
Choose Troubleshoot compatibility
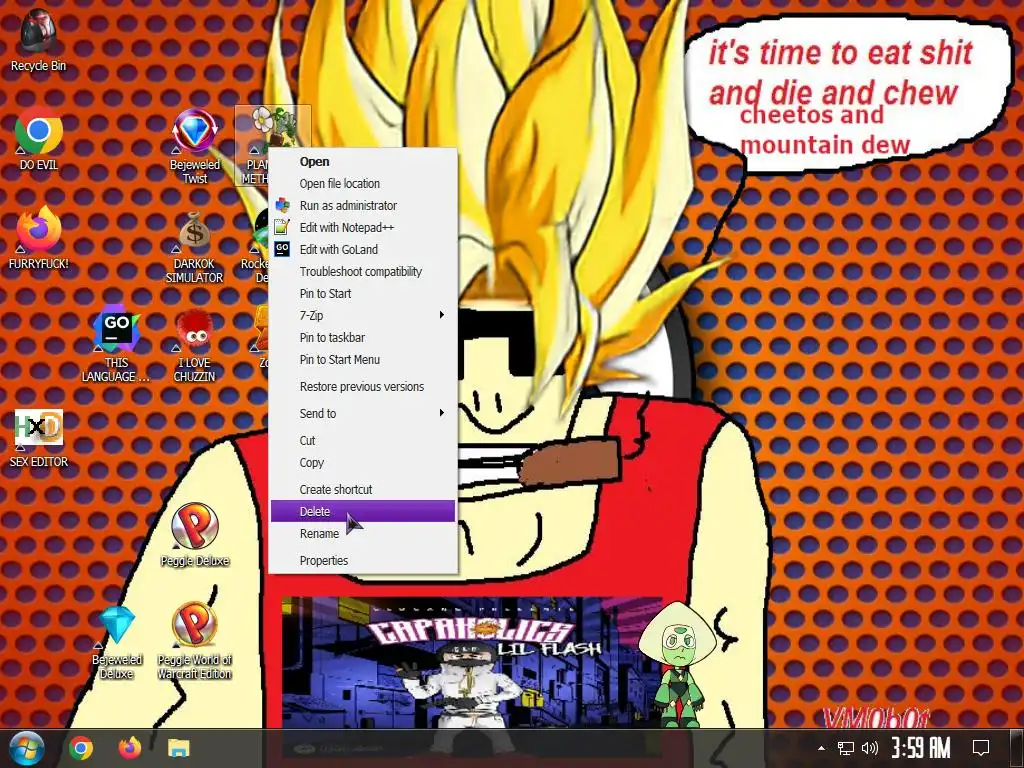pos(363,272)
